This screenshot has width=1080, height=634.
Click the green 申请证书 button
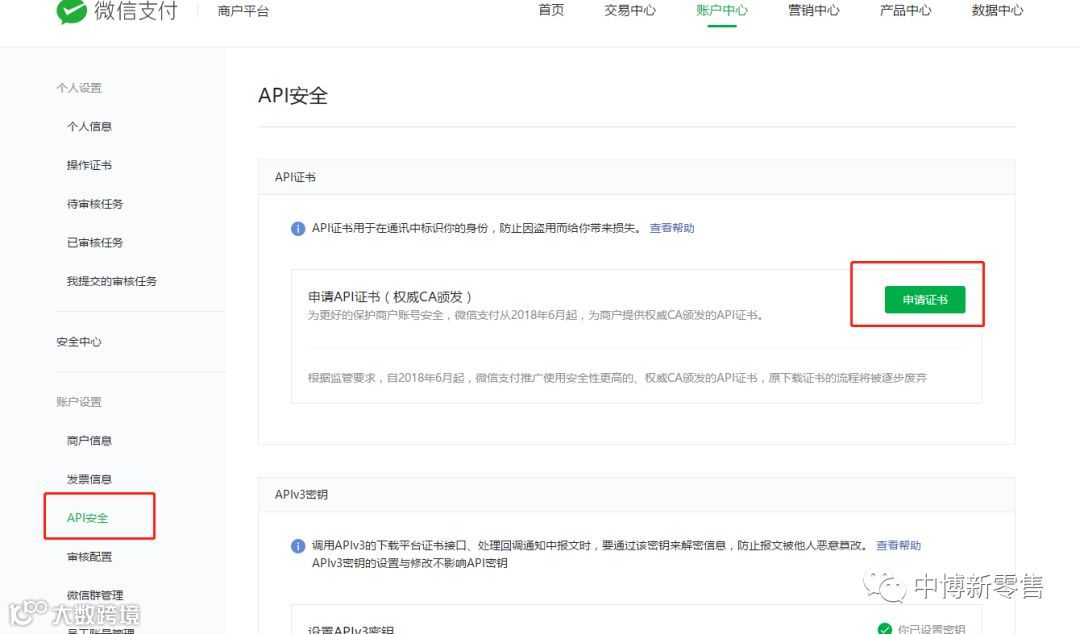[925, 300]
